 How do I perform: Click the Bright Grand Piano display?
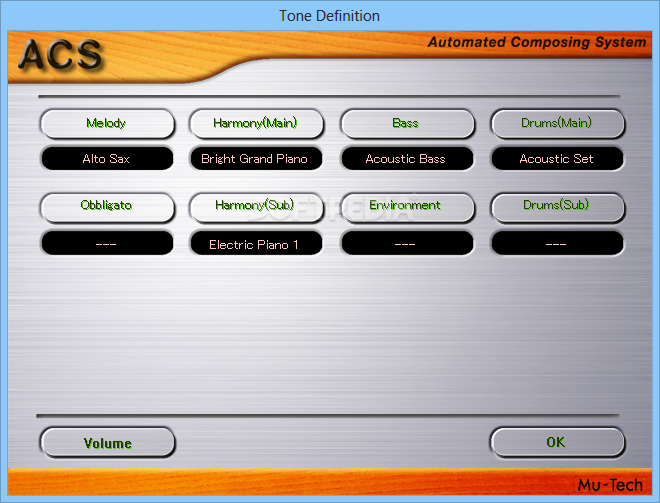pyautogui.click(x=256, y=159)
